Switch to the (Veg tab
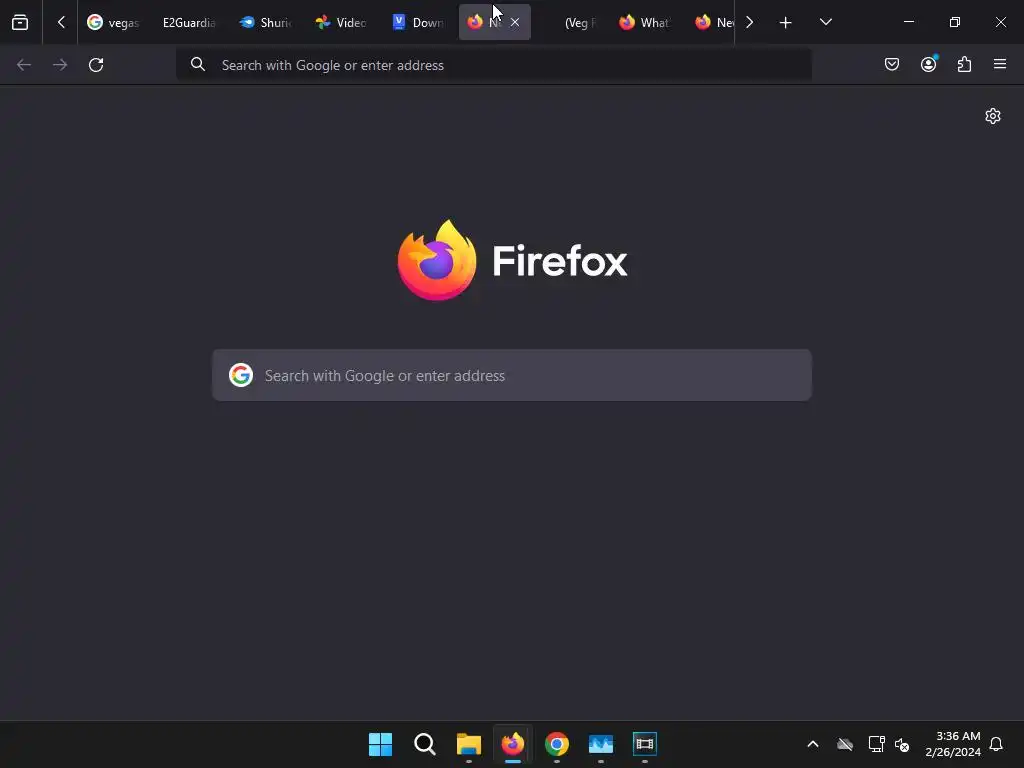1024x768 pixels. [569, 23]
